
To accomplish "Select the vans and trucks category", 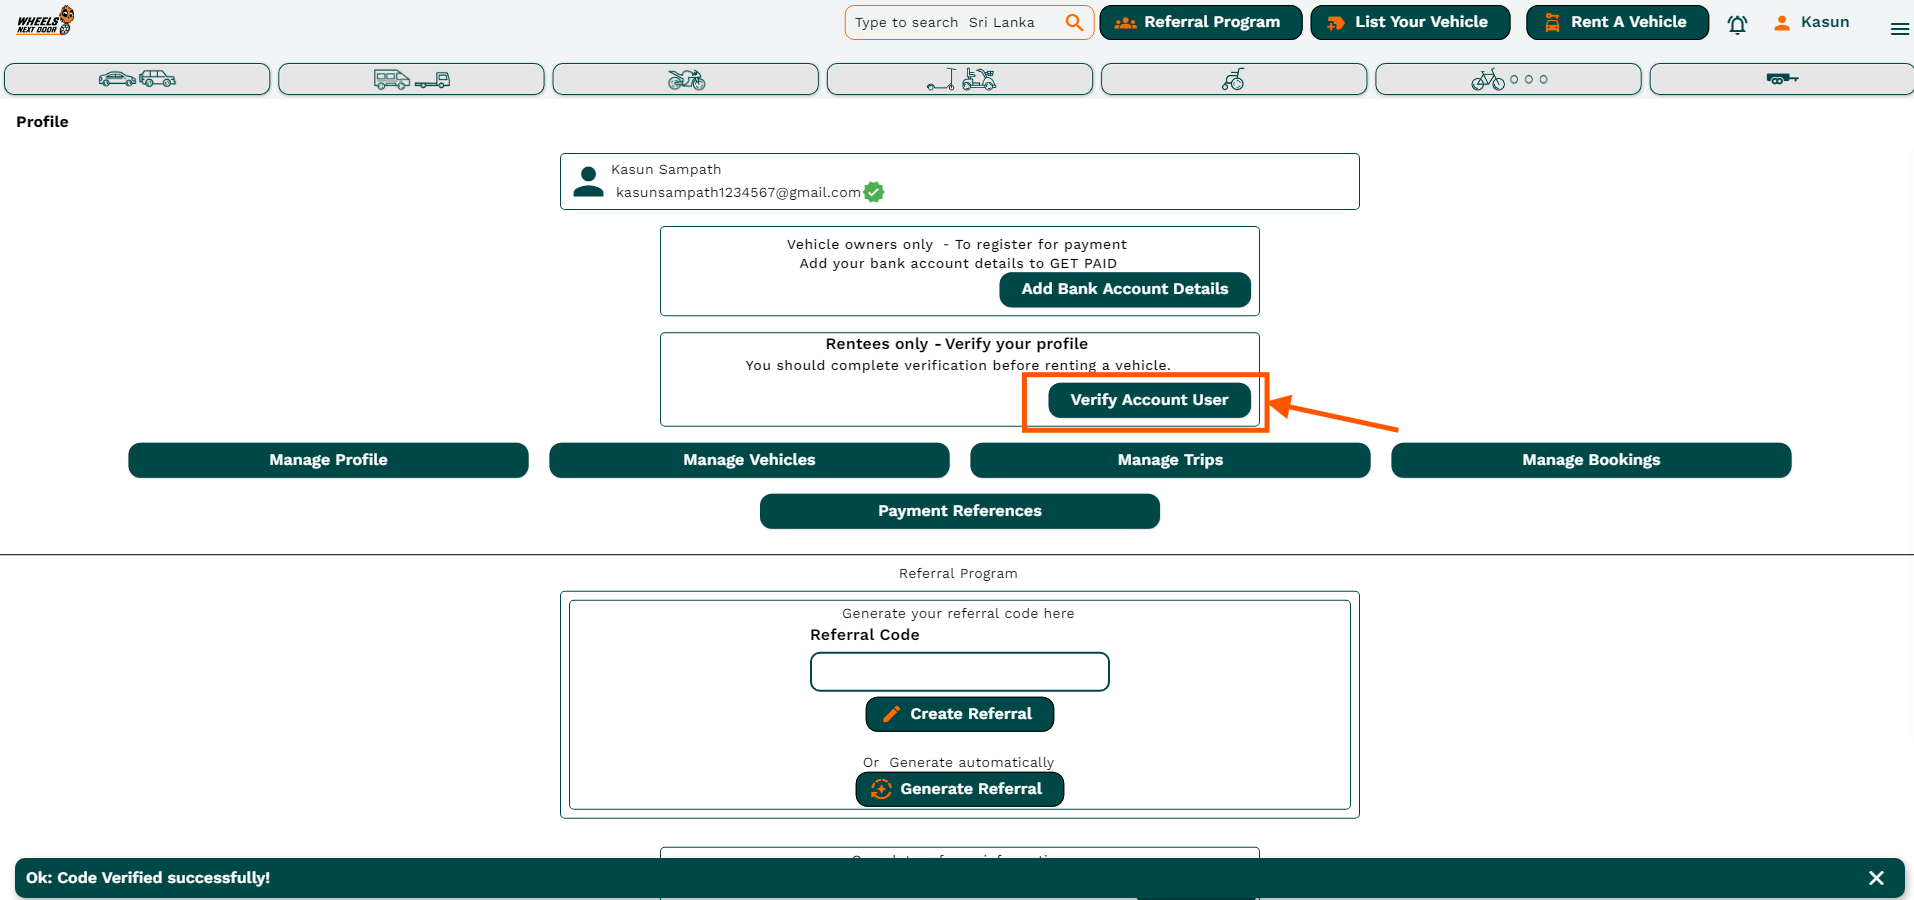I will pos(411,79).
